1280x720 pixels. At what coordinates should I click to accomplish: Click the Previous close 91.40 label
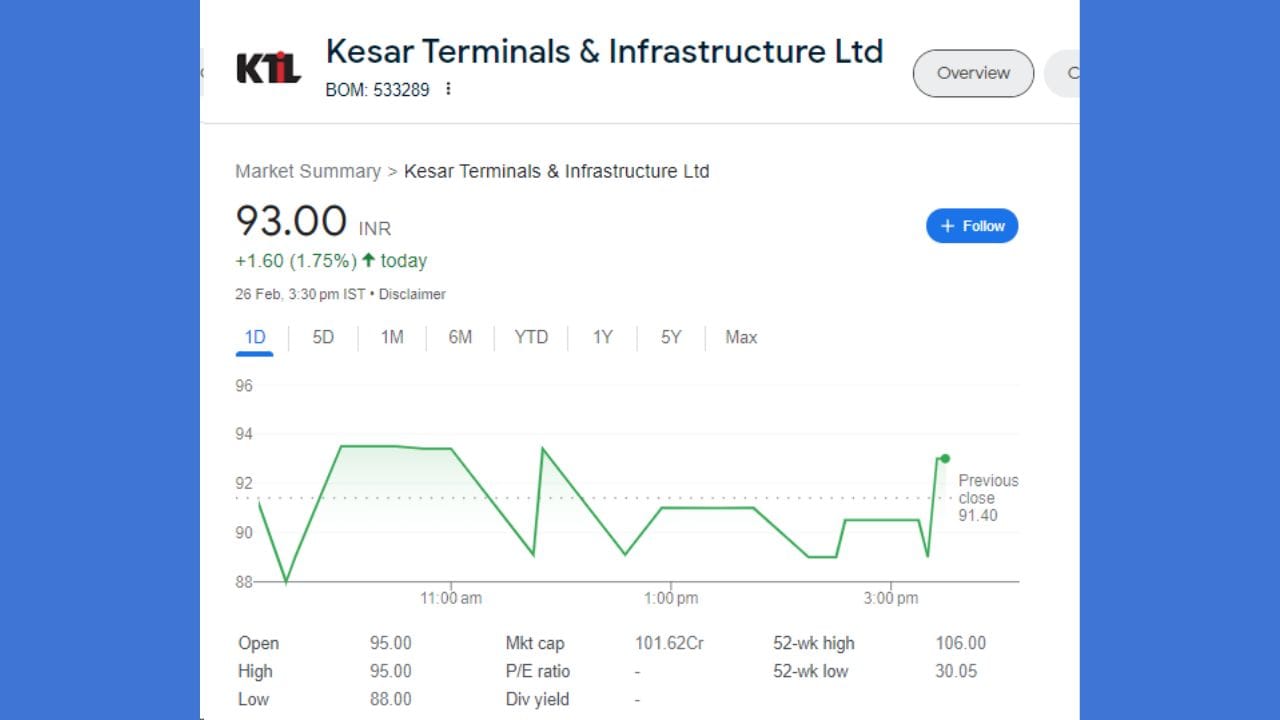pyautogui.click(x=987, y=498)
